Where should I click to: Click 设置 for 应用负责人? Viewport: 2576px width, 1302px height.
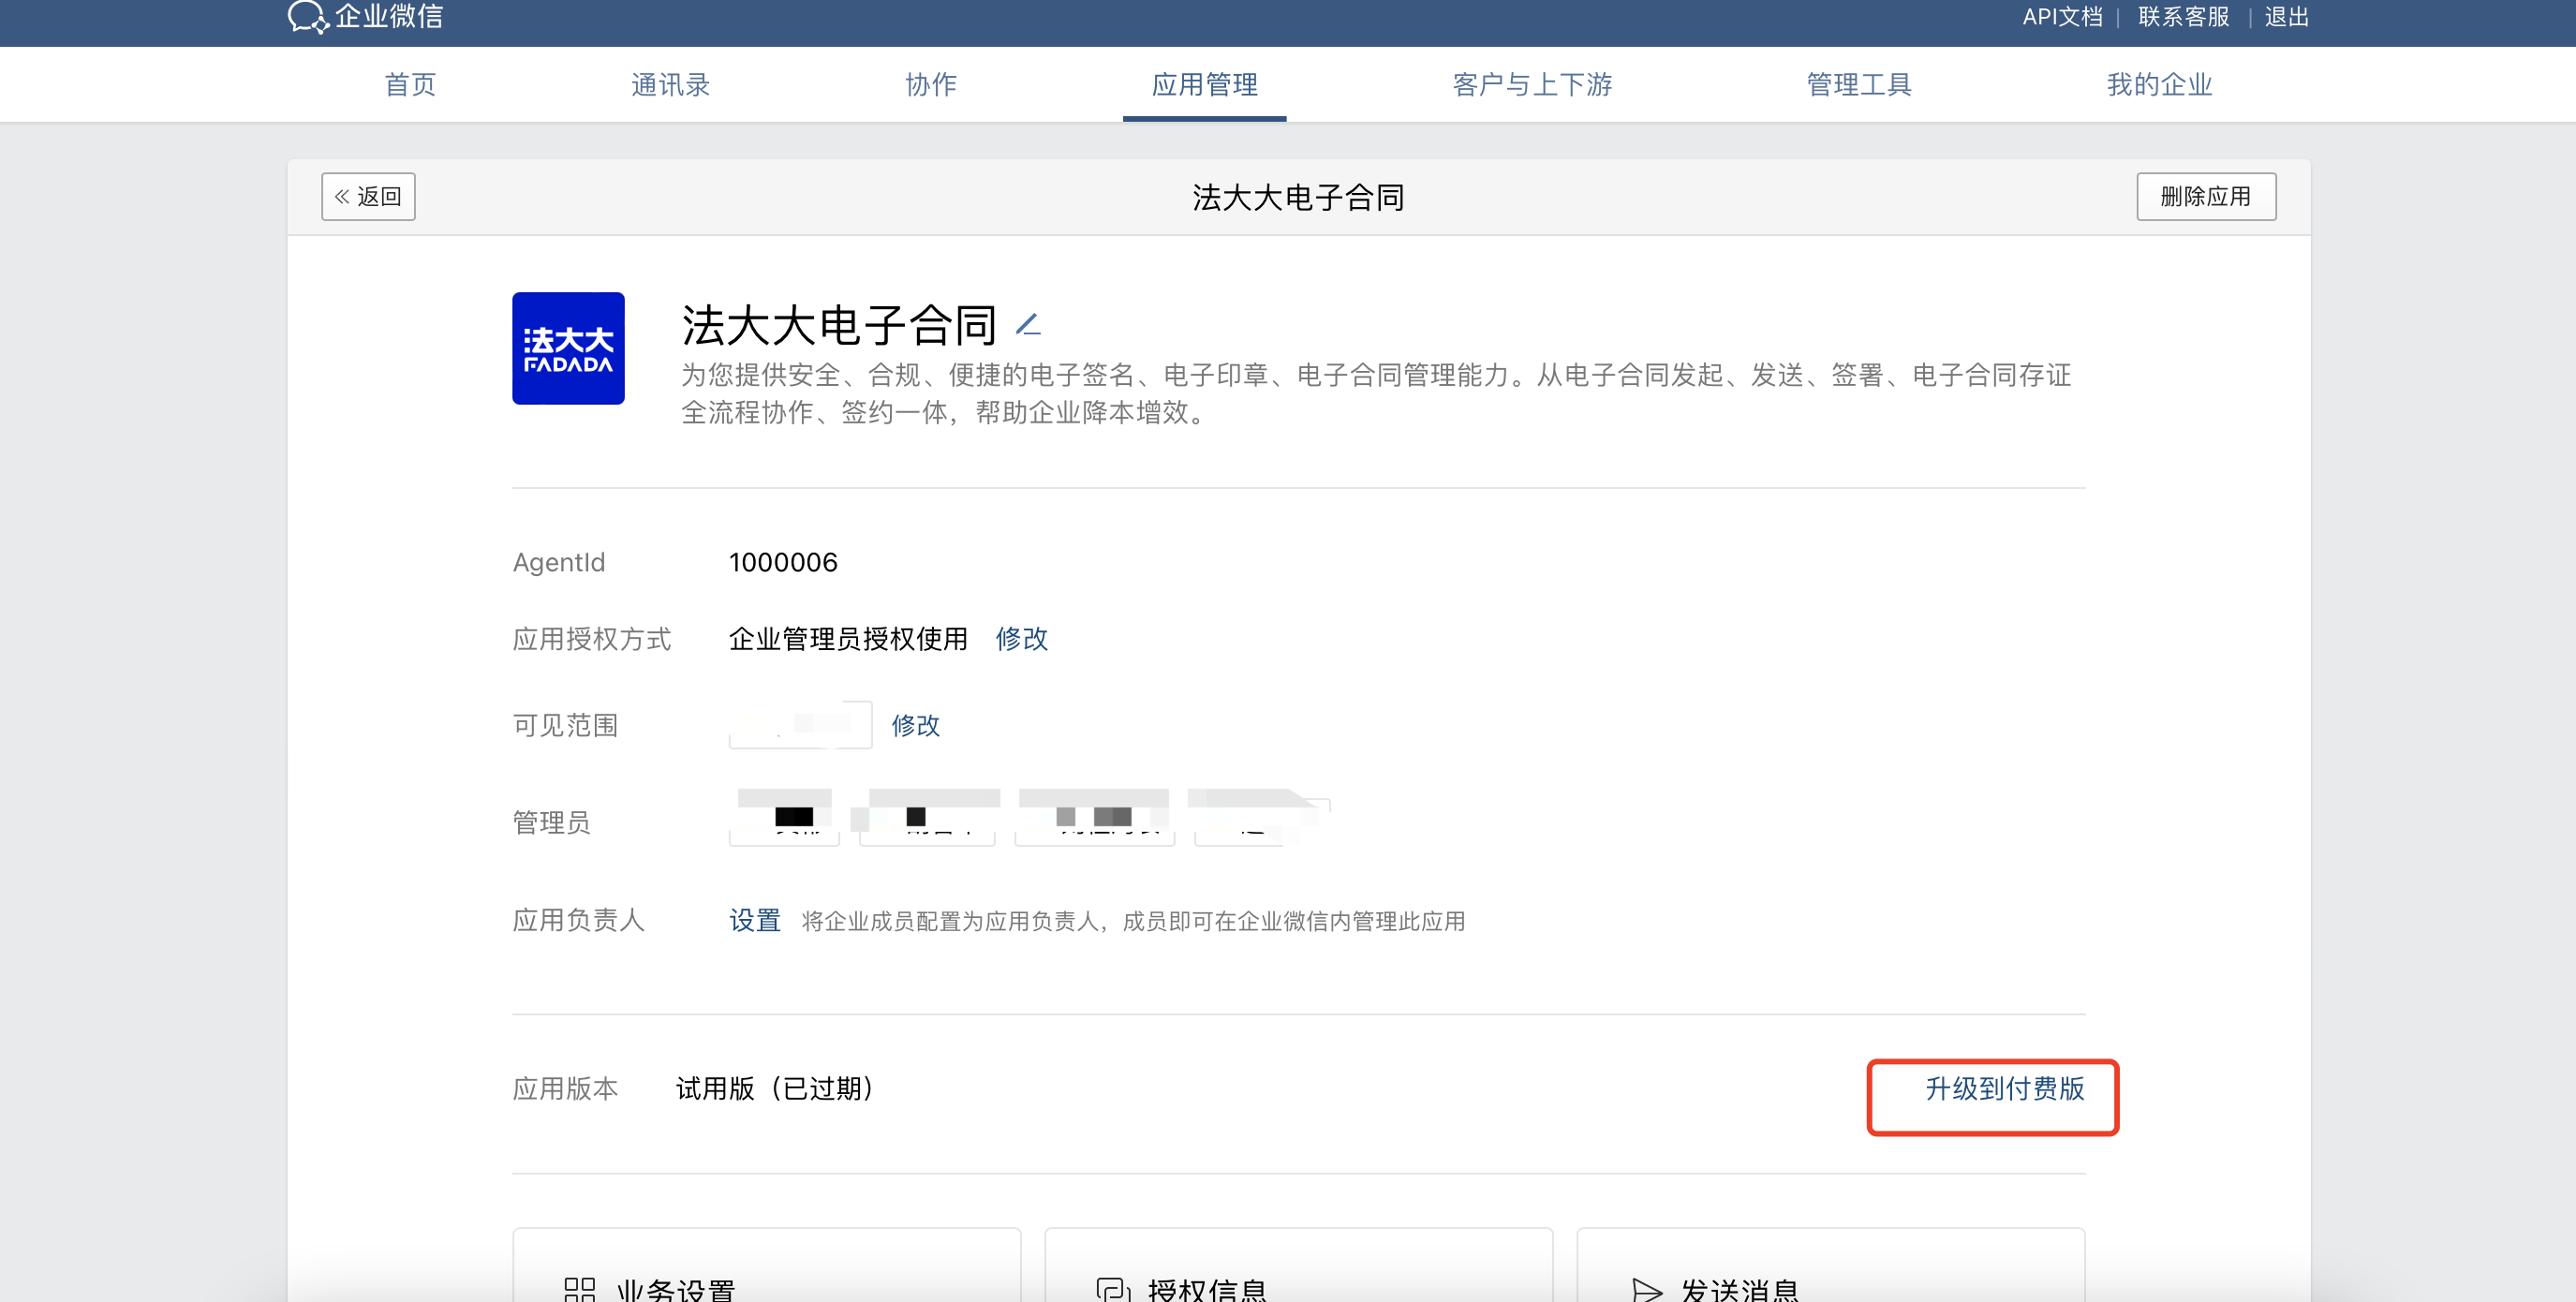click(x=754, y=920)
